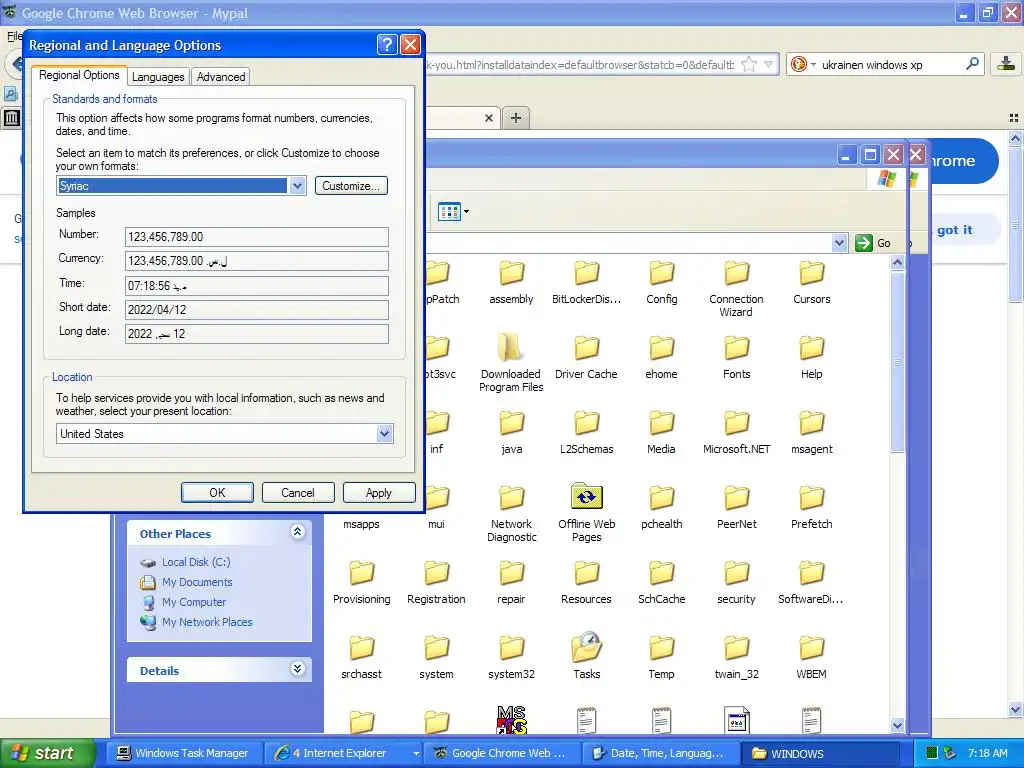
Task: Select the Cursors folder
Action: coord(812,283)
